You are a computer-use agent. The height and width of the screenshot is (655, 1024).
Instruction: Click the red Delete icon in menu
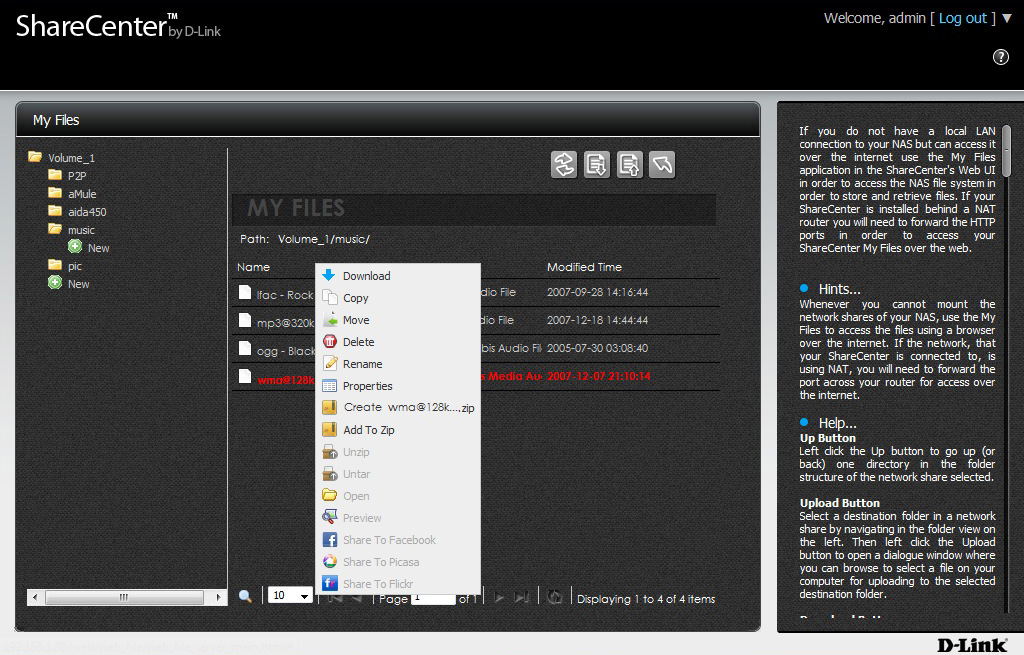tap(330, 342)
